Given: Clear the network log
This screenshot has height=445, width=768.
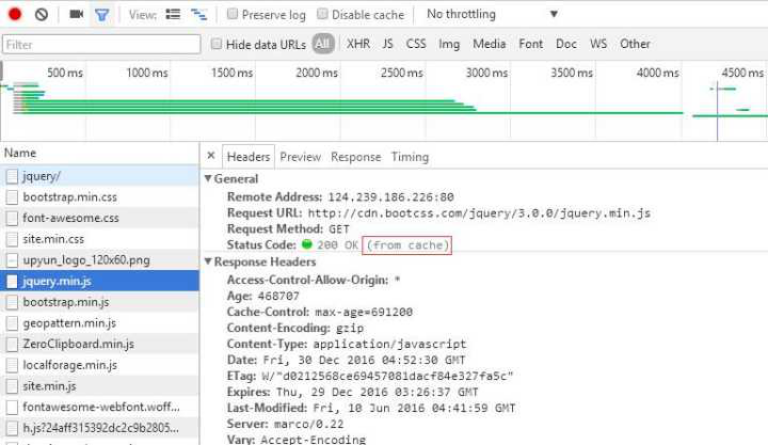Looking at the screenshot, I should point(42,14).
